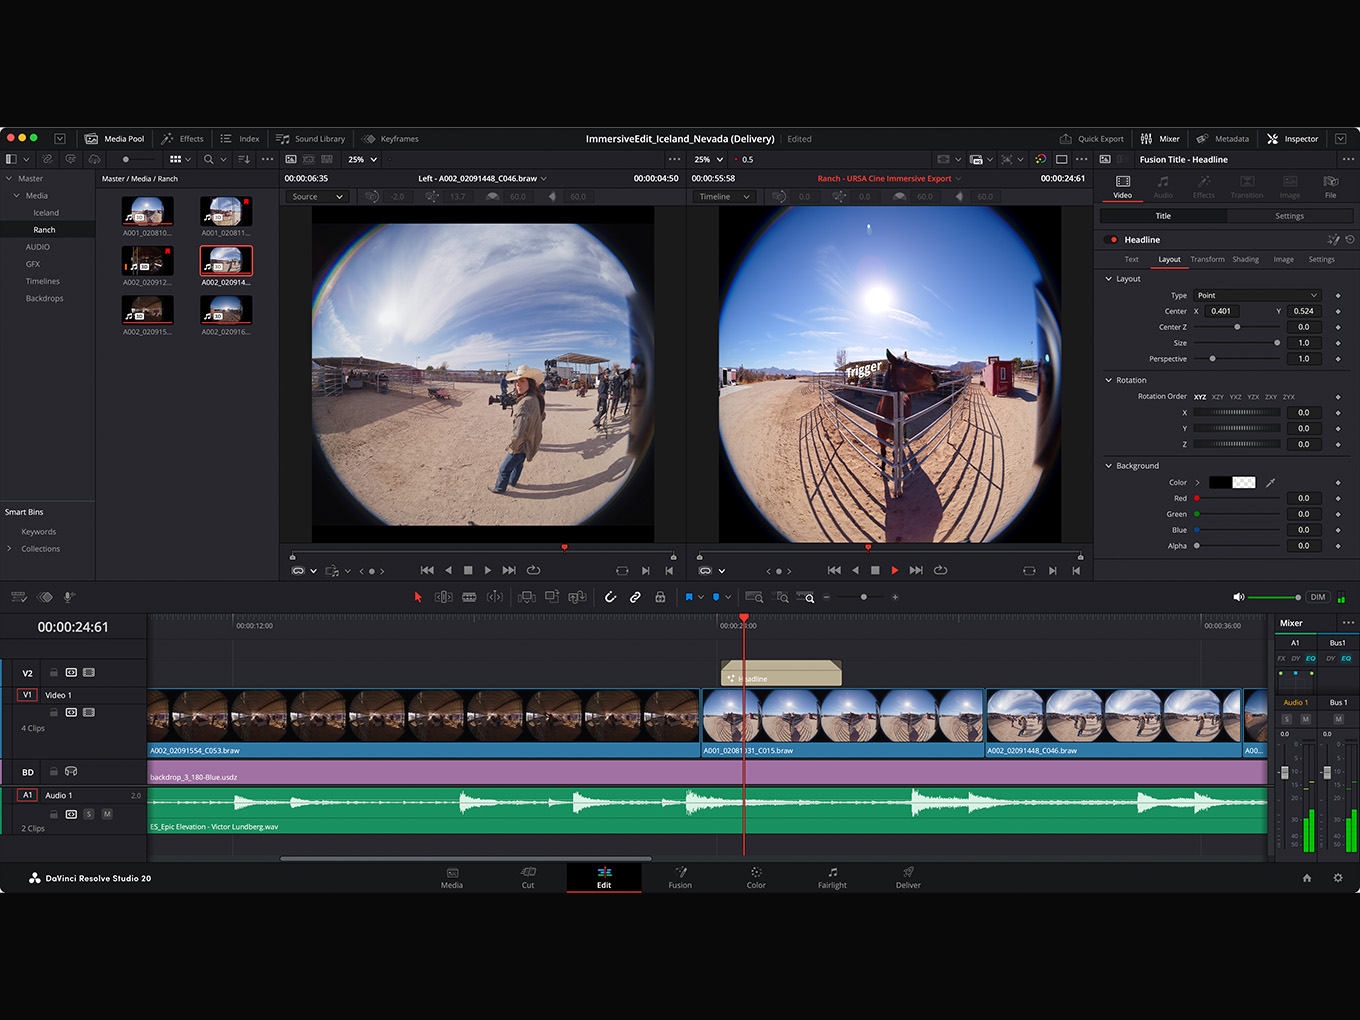This screenshot has width=1360, height=1020.
Task: Open the Transform tab in Inspector
Action: (1207, 259)
